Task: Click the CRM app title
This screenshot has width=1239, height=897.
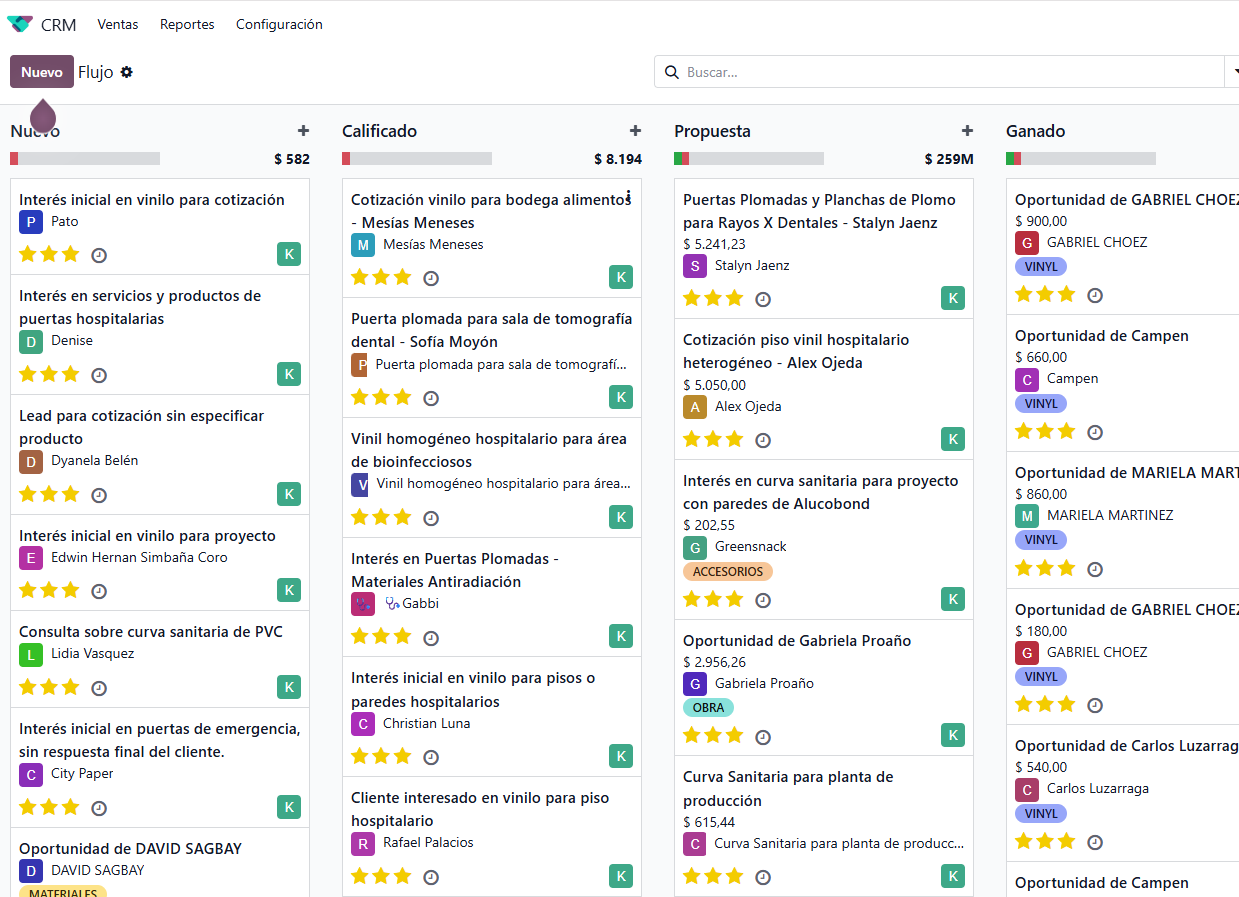Action: [x=59, y=25]
